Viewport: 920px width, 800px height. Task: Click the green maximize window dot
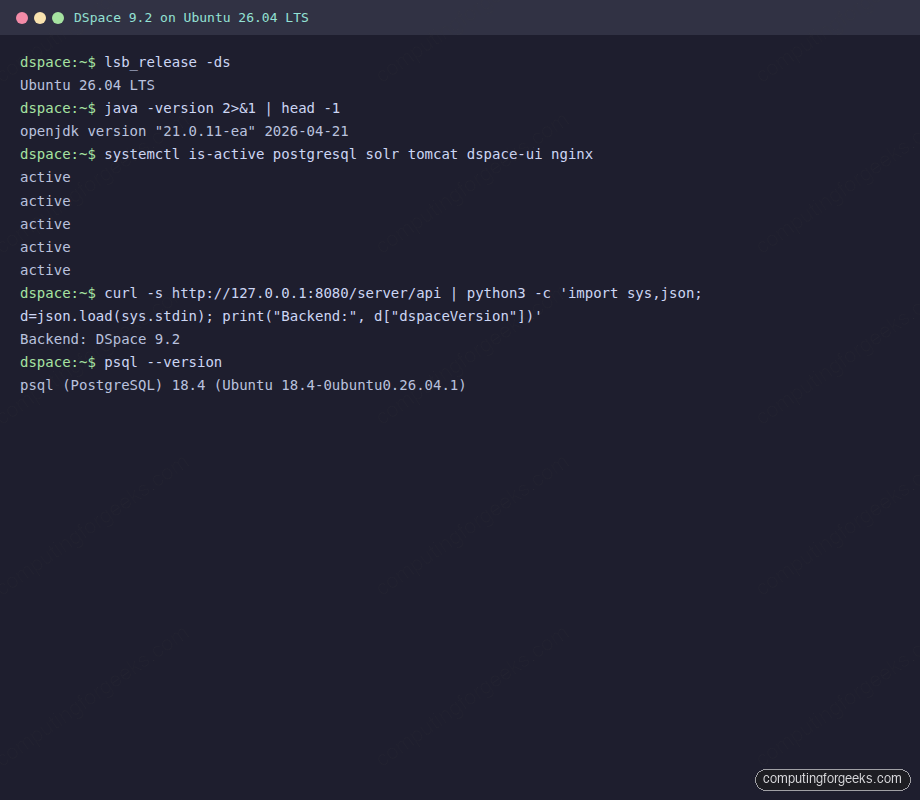pyautogui.click(x=58, y=18)
